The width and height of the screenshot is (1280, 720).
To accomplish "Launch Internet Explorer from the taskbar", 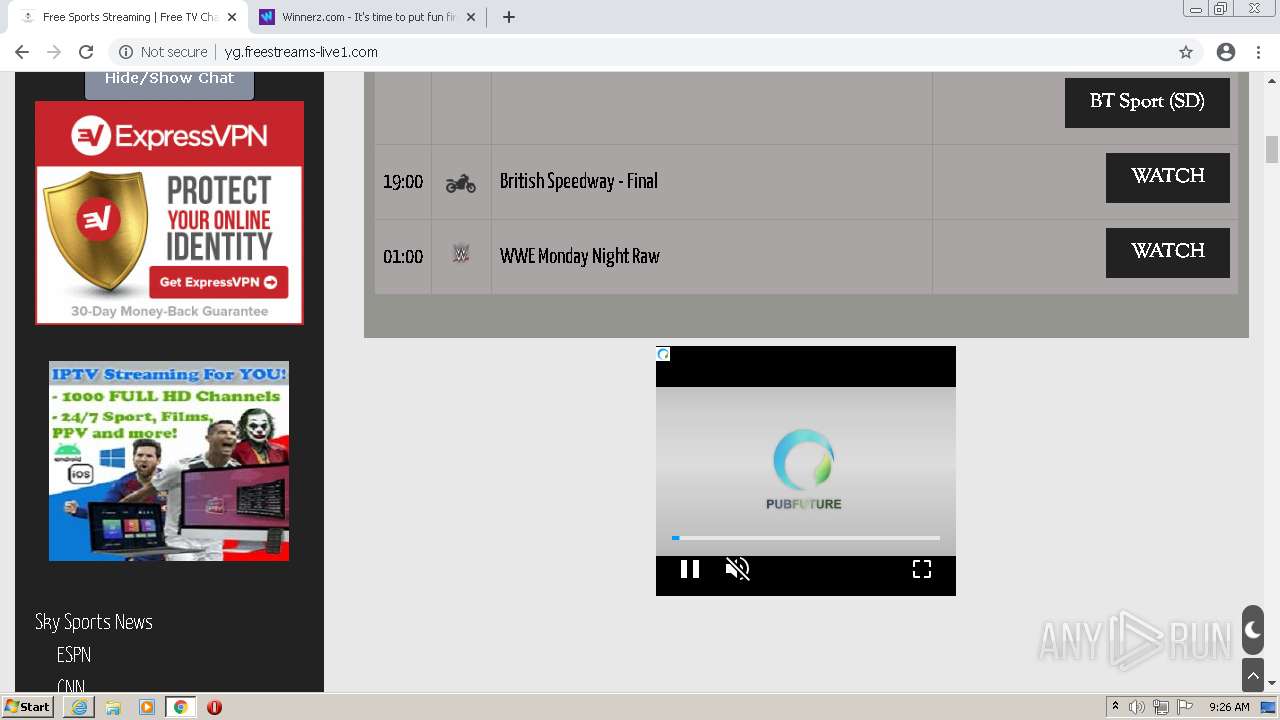I will pos(79,707).
